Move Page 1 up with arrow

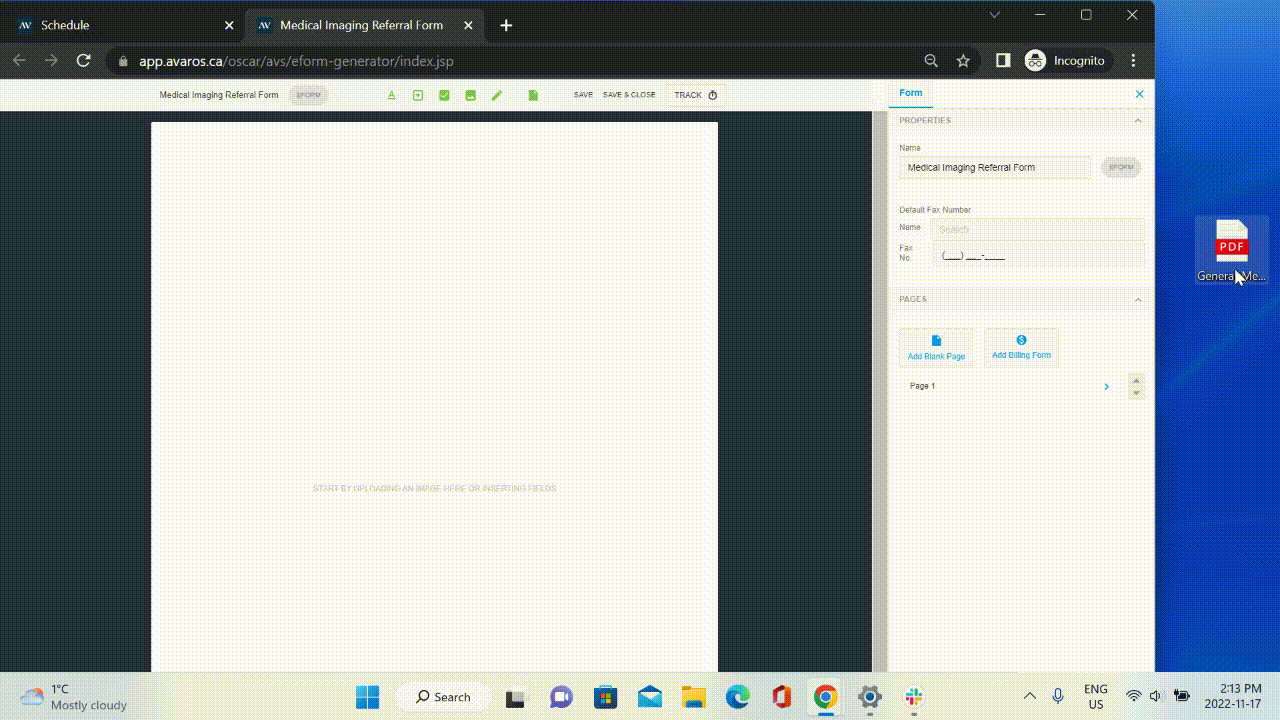(1136, 380)
